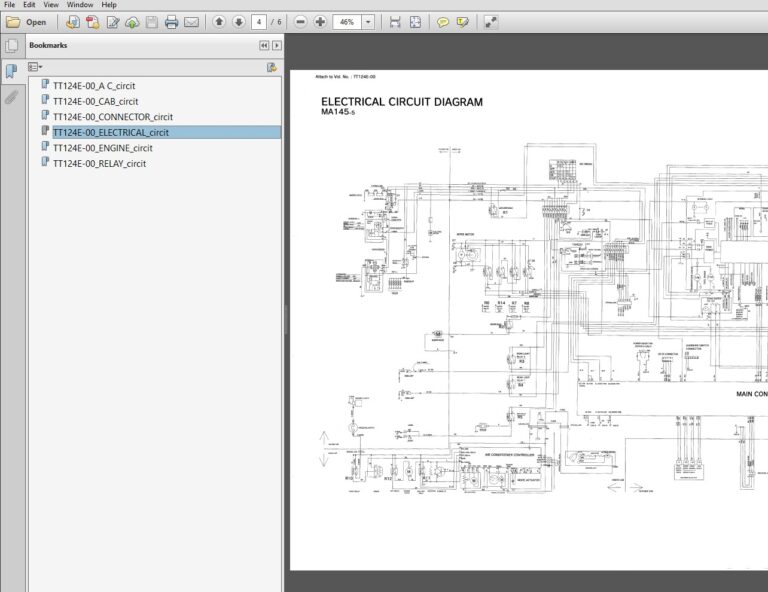
Task: Go to previous page with up arrow
Action: 219,22
